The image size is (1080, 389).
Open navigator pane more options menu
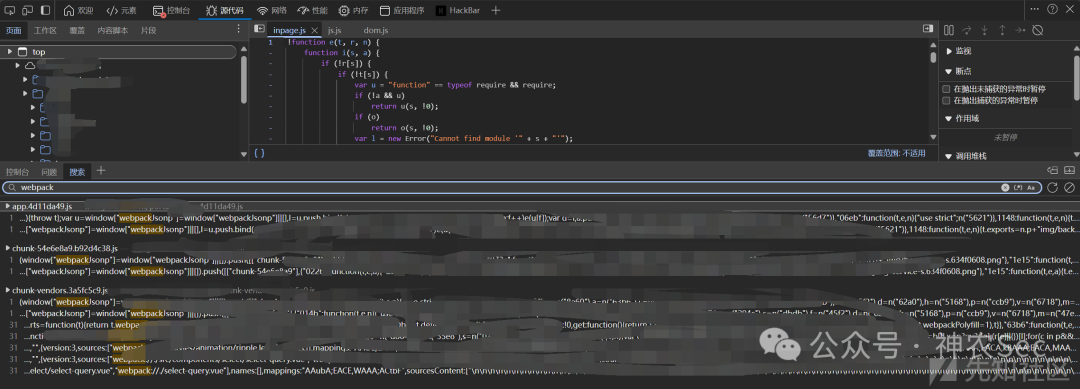point(238,30)
